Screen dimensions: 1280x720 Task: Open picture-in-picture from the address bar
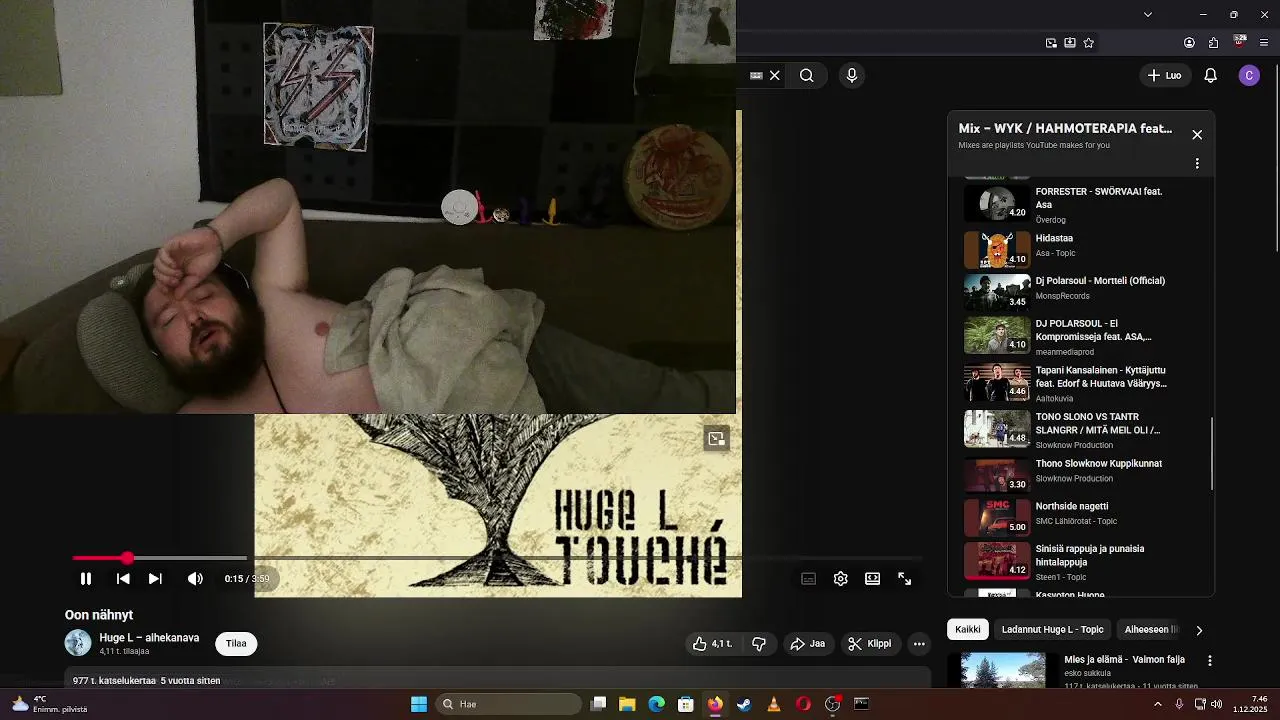1051,43
